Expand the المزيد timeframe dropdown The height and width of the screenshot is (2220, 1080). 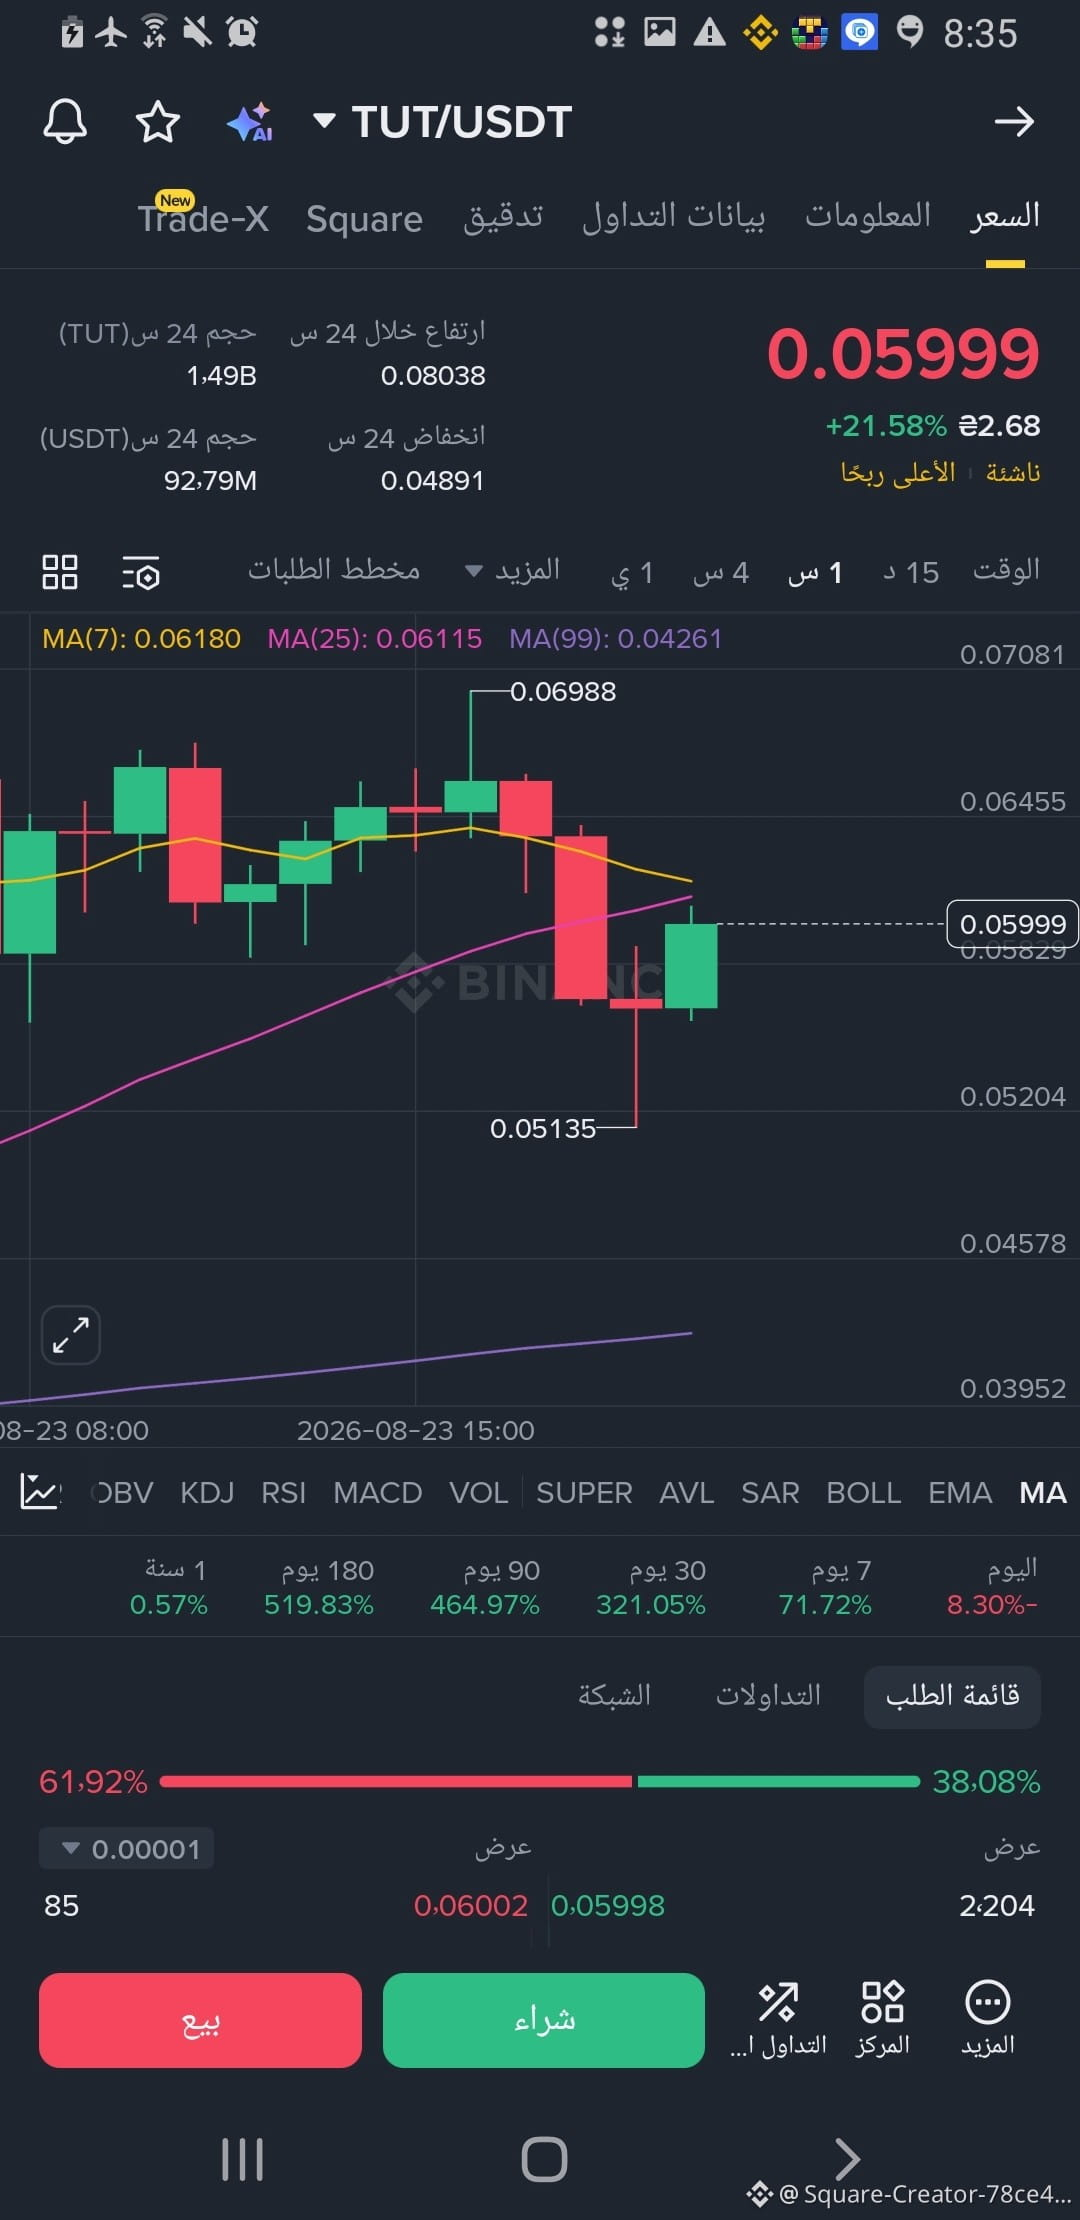513,571
